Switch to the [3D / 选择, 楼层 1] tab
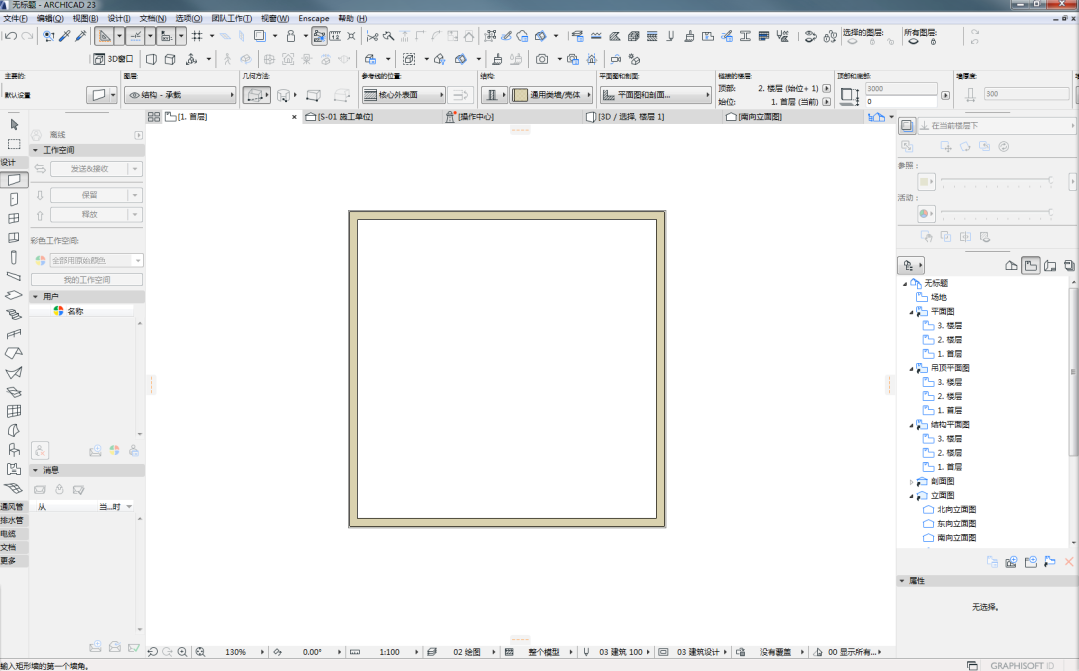The width and height of the screenshot is (1079, 671). coord(651,117)
